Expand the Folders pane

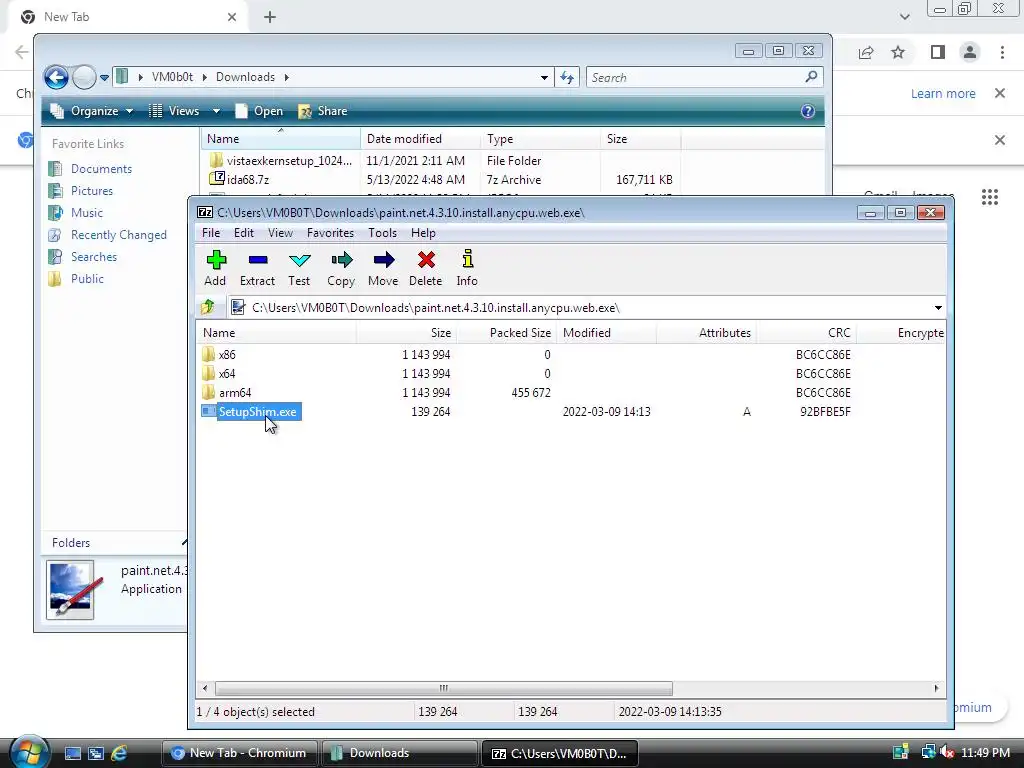click(x=184, y=543)
